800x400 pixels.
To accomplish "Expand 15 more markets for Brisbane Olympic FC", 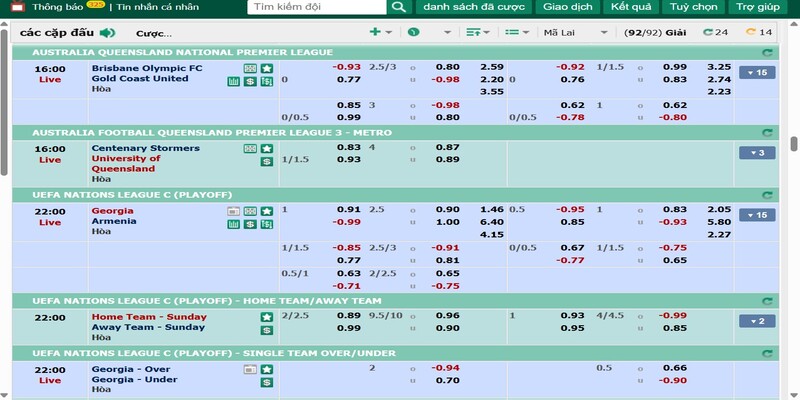I will [x=757, y=73].
